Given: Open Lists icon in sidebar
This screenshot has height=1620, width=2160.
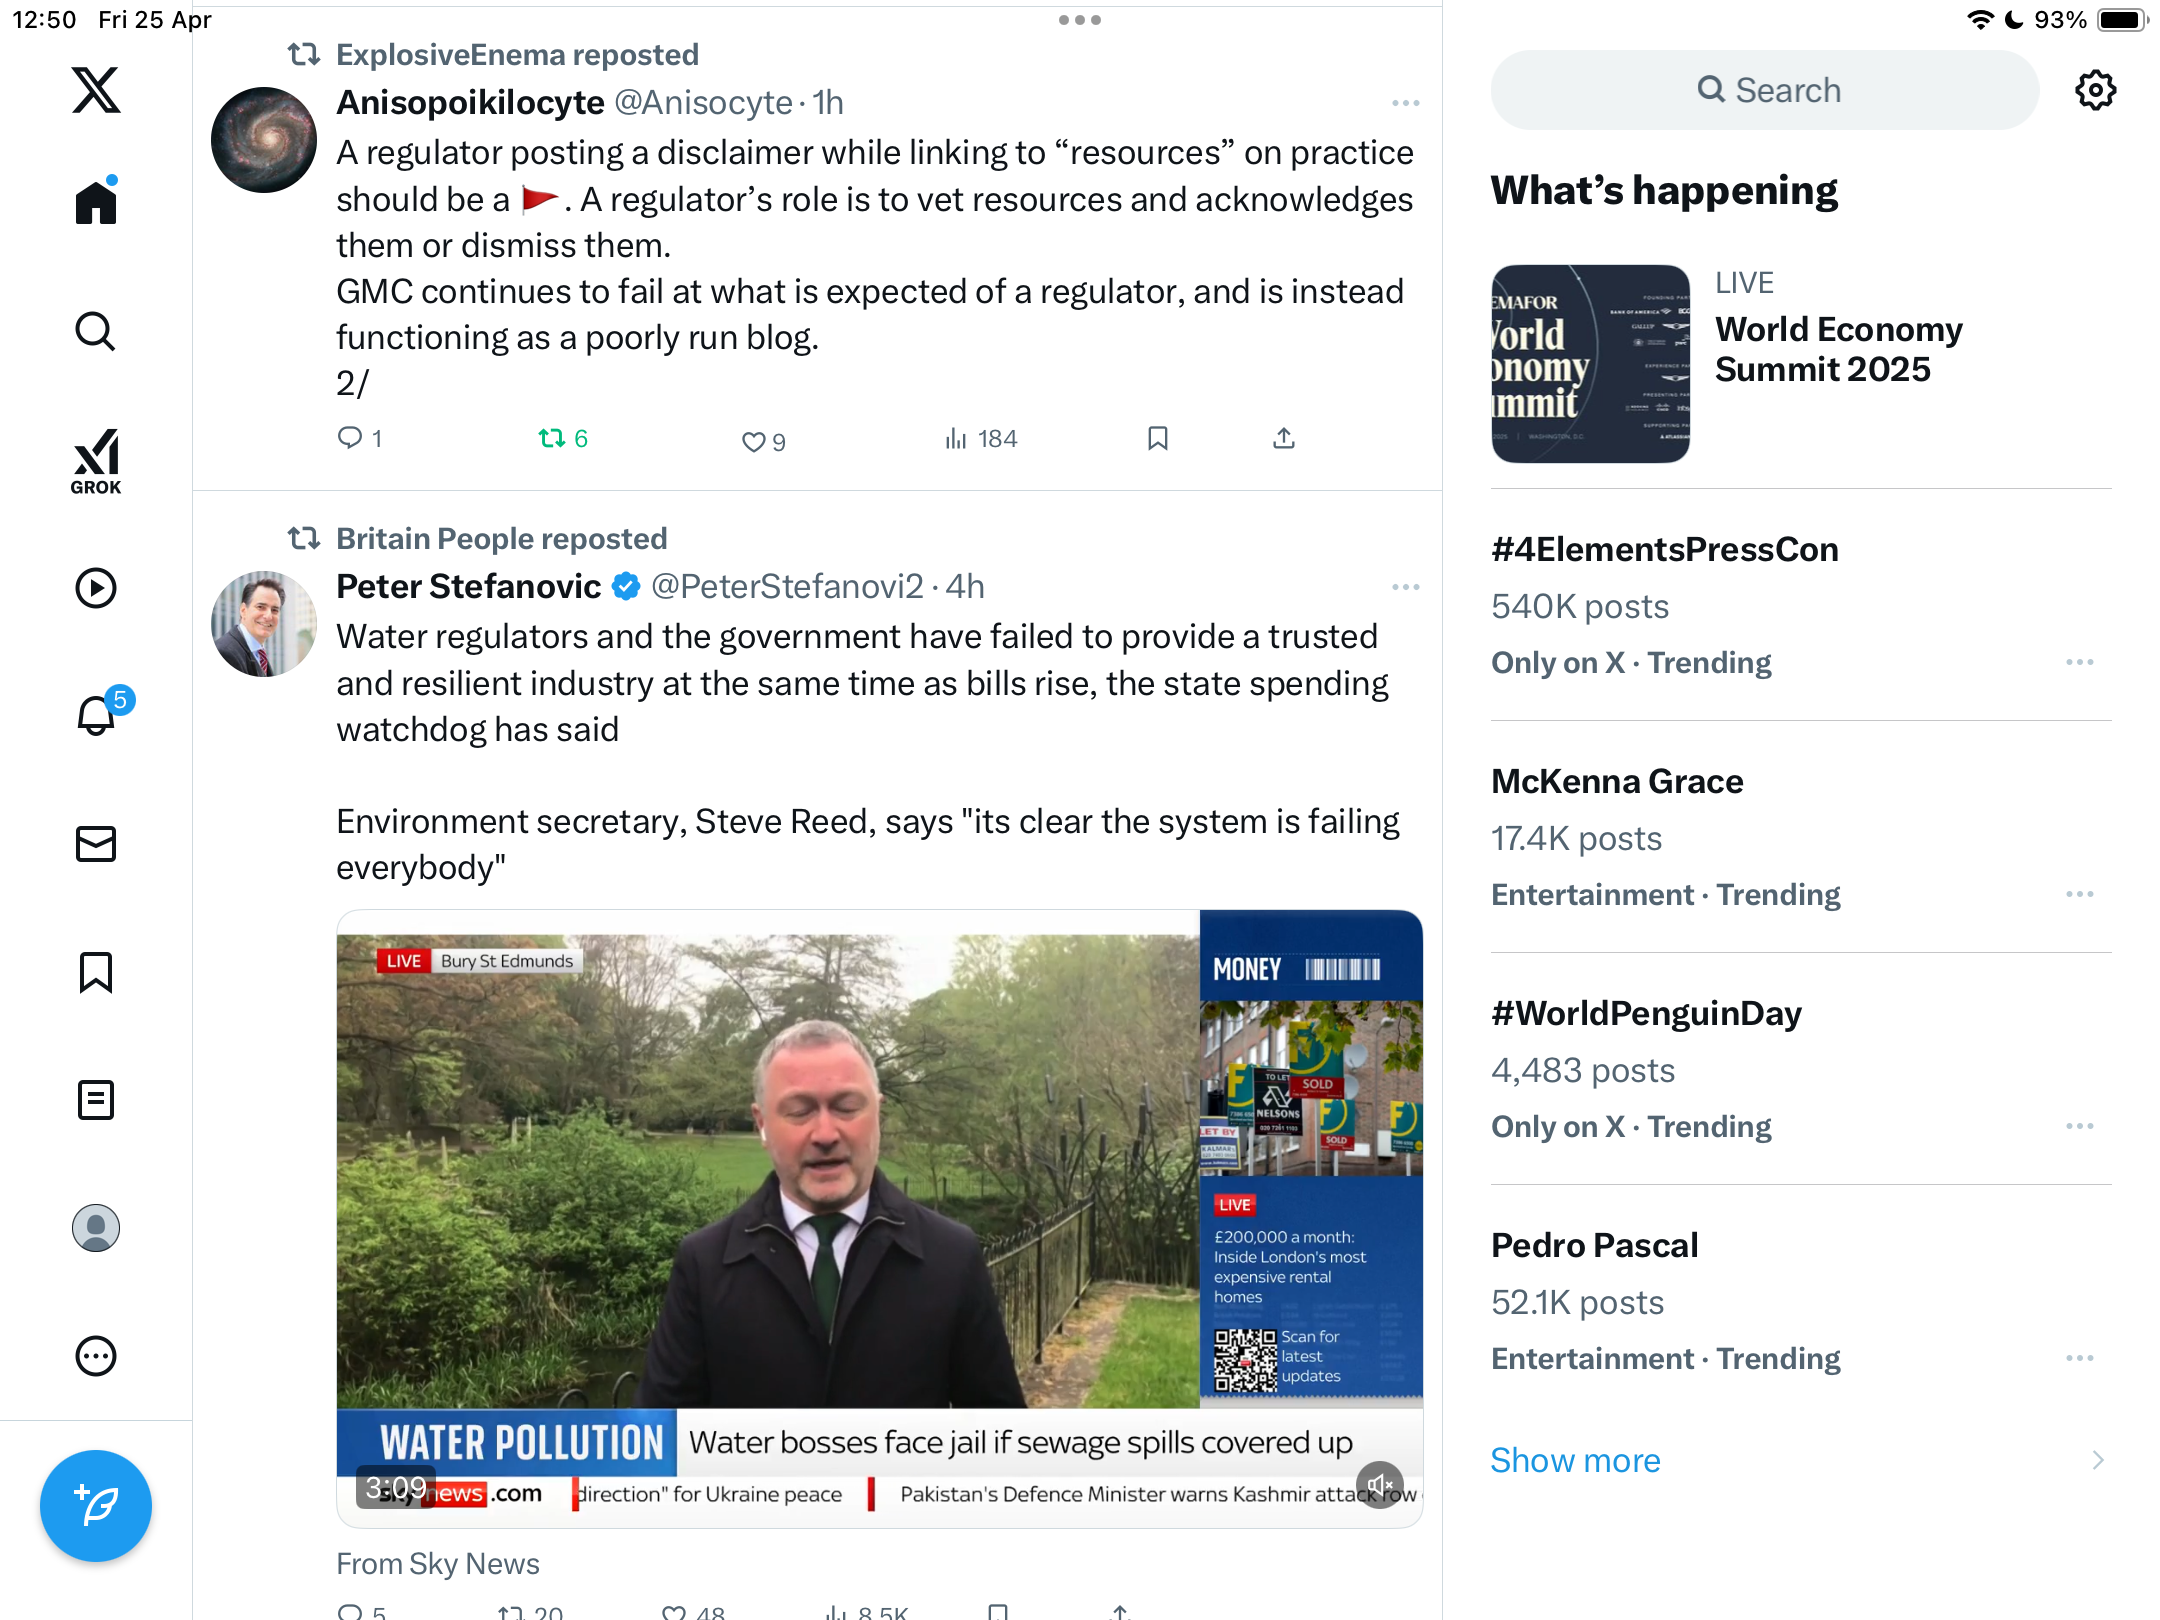Looking at the screenshot, I should click(96, 1100).
